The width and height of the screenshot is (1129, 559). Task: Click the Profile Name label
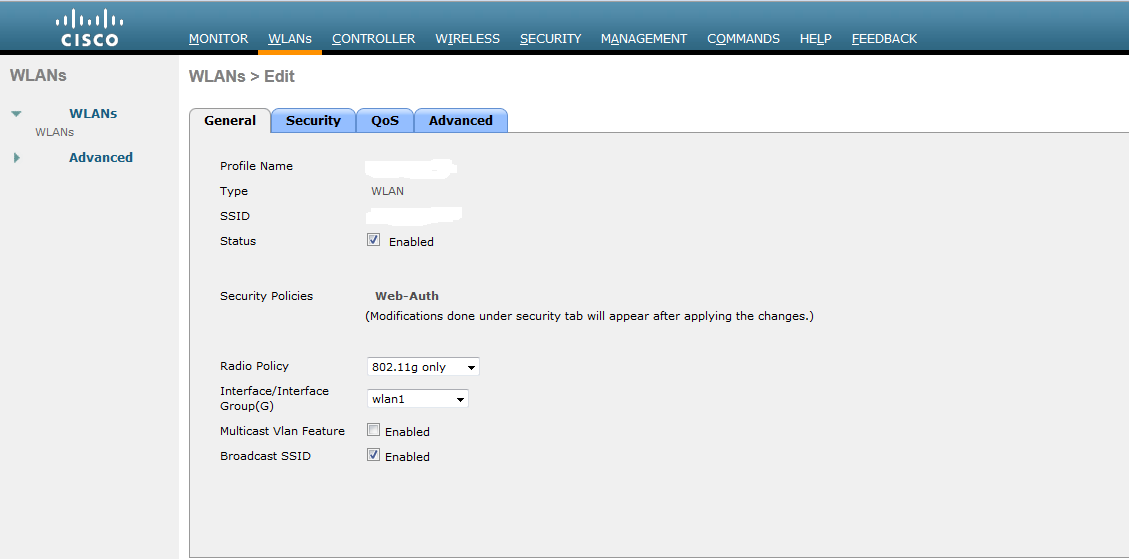point(256,166)
